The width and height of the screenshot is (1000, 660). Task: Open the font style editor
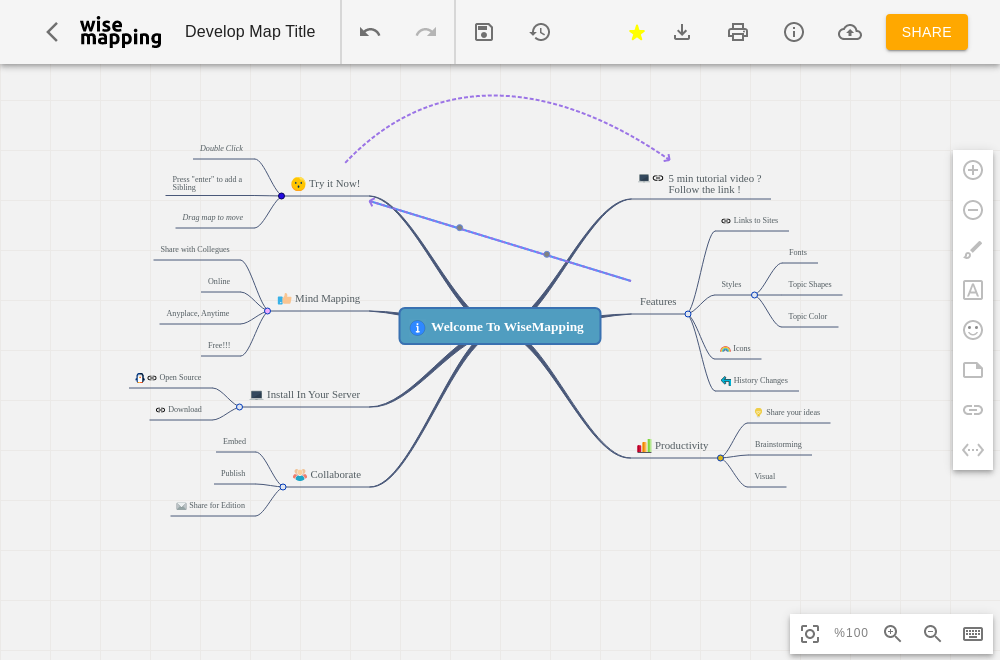973,290
